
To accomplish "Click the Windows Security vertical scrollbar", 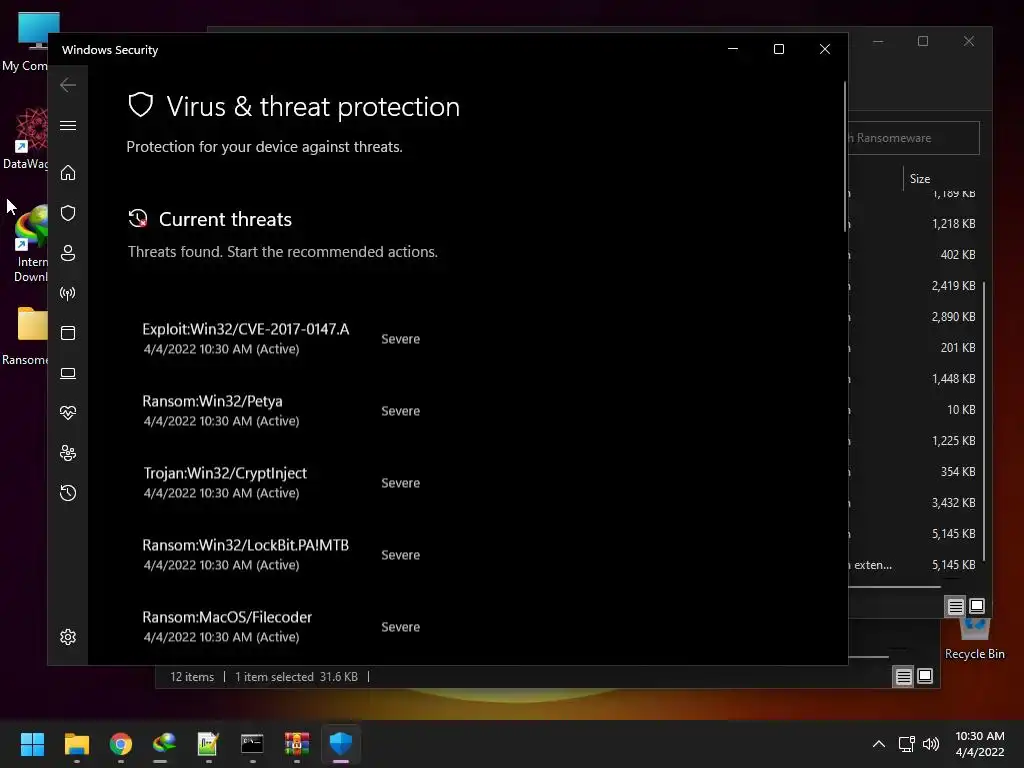I will pyautogui.click(x=844, y=157).
